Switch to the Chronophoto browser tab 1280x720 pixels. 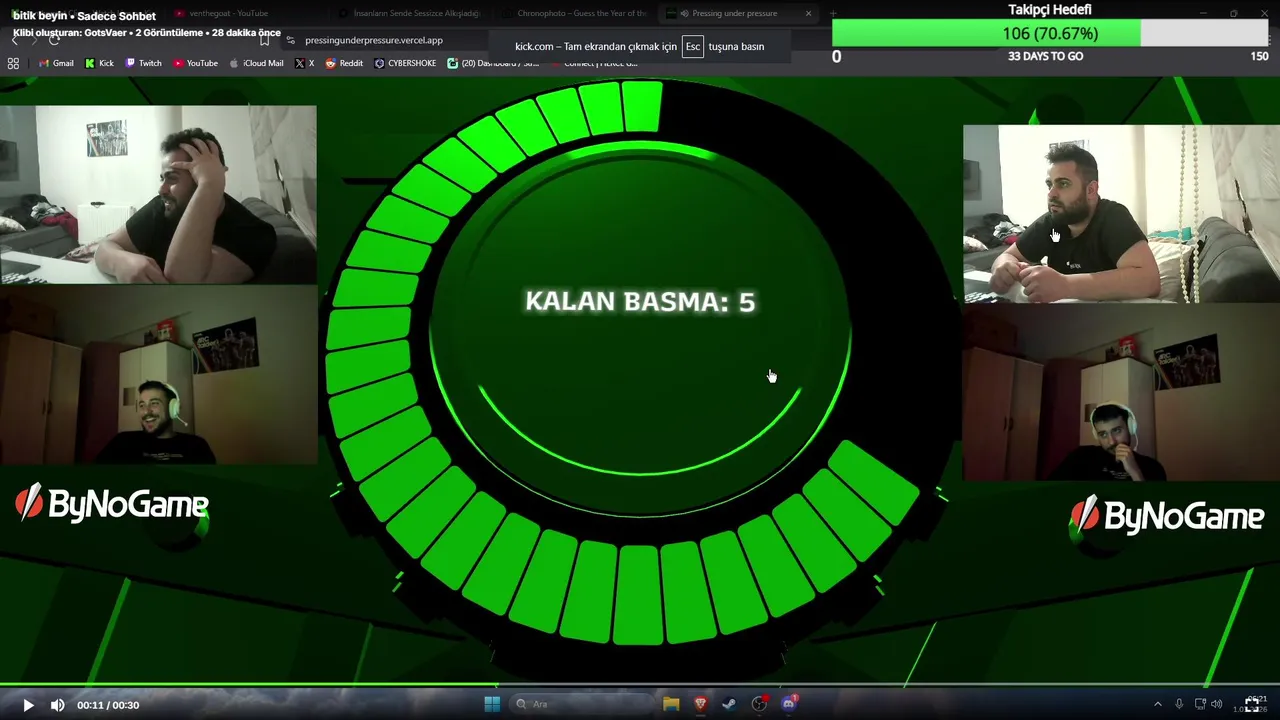(573, 13)
